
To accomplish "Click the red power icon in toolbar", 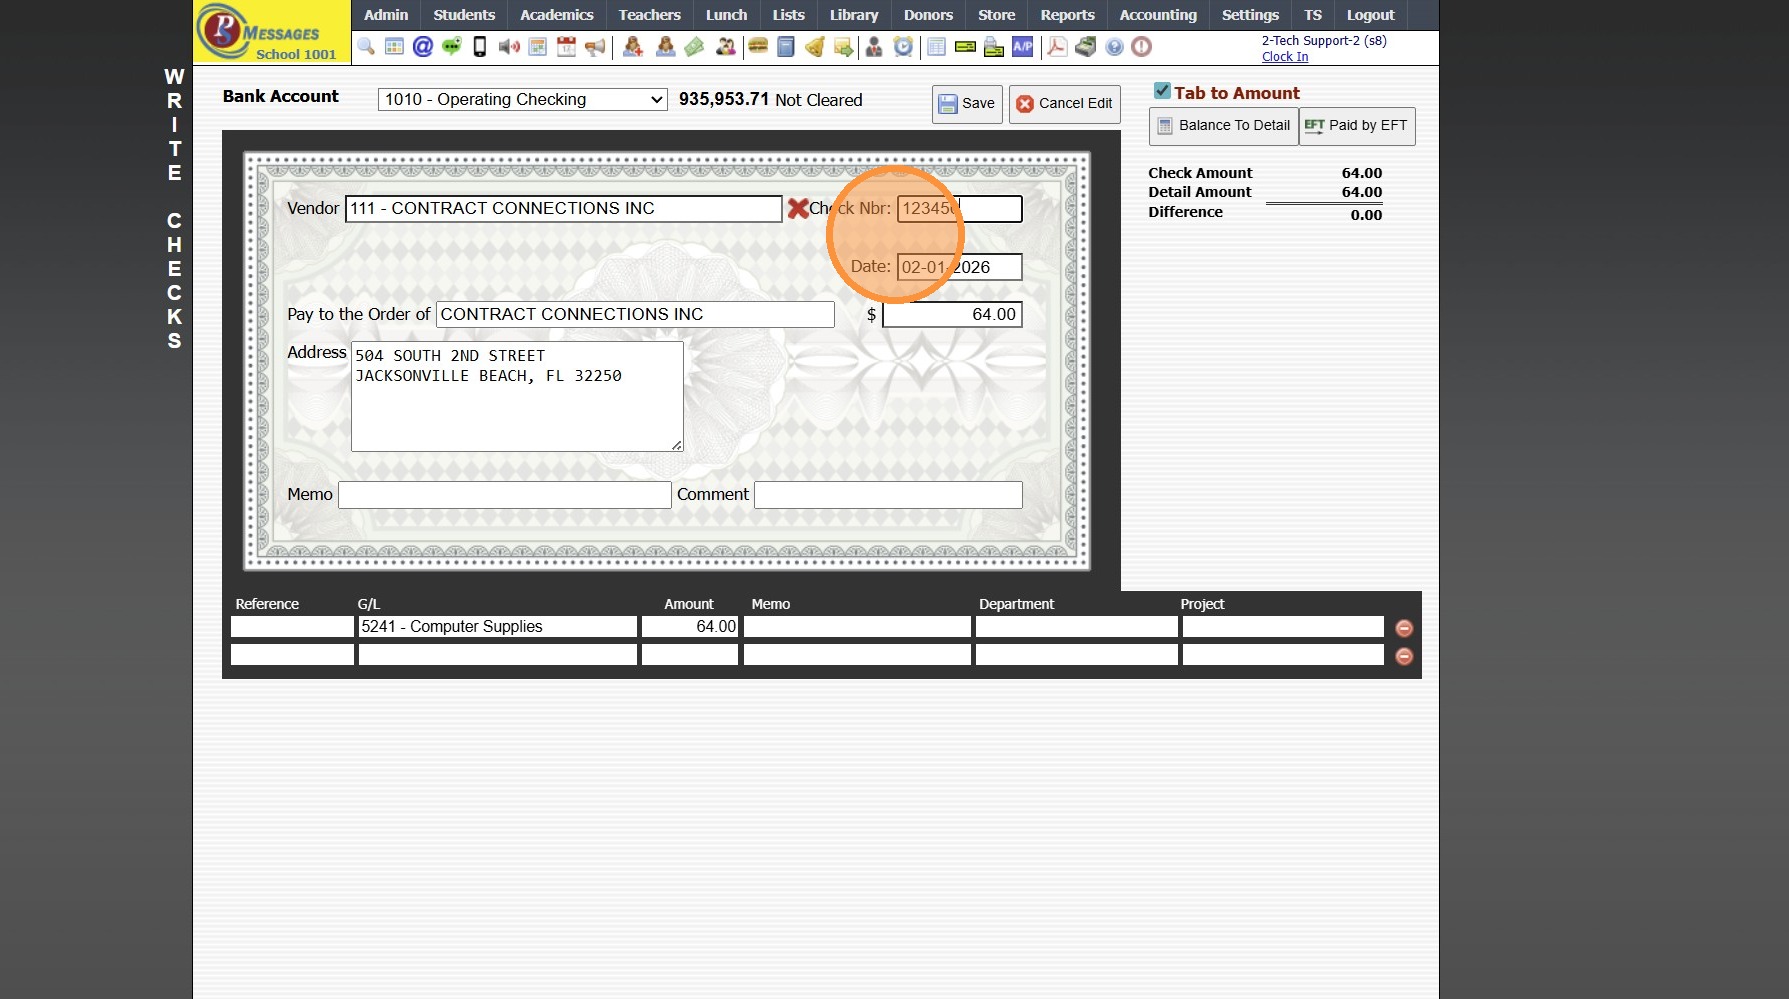I will pos(1142,46).
